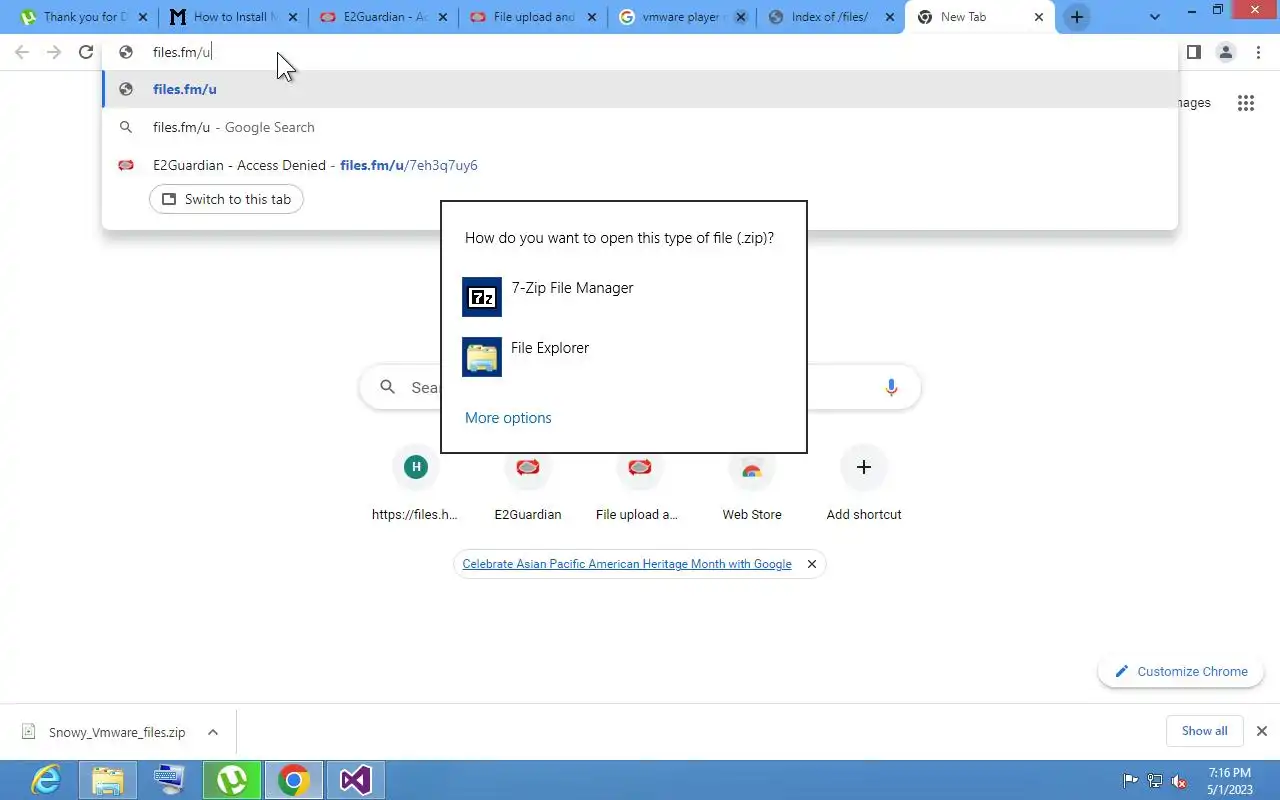The width and height of the screenshot is (1280, 800).
Task: Open network status tray icon
Action: pyautogui.click(x=1155, y=781)
